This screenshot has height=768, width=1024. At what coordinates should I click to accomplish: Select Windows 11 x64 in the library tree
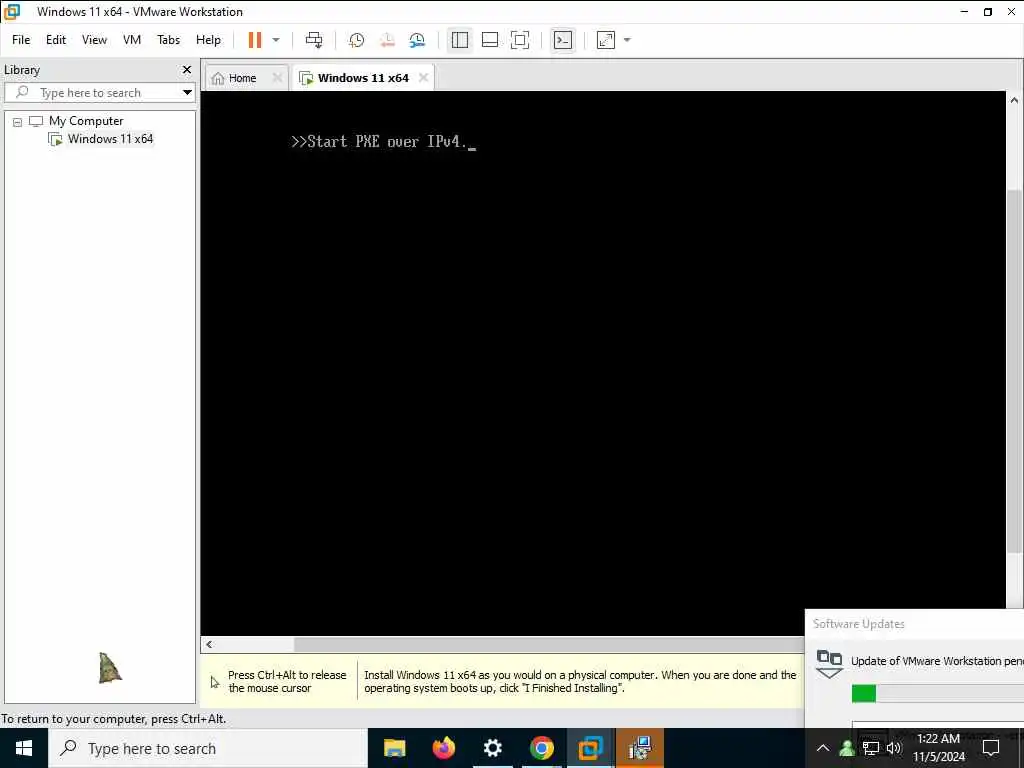(110, 138)
